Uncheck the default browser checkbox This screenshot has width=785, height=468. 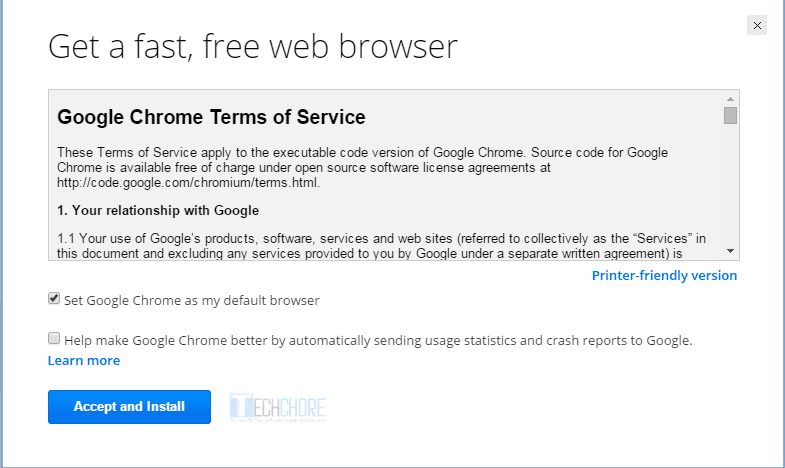point(54,299)
